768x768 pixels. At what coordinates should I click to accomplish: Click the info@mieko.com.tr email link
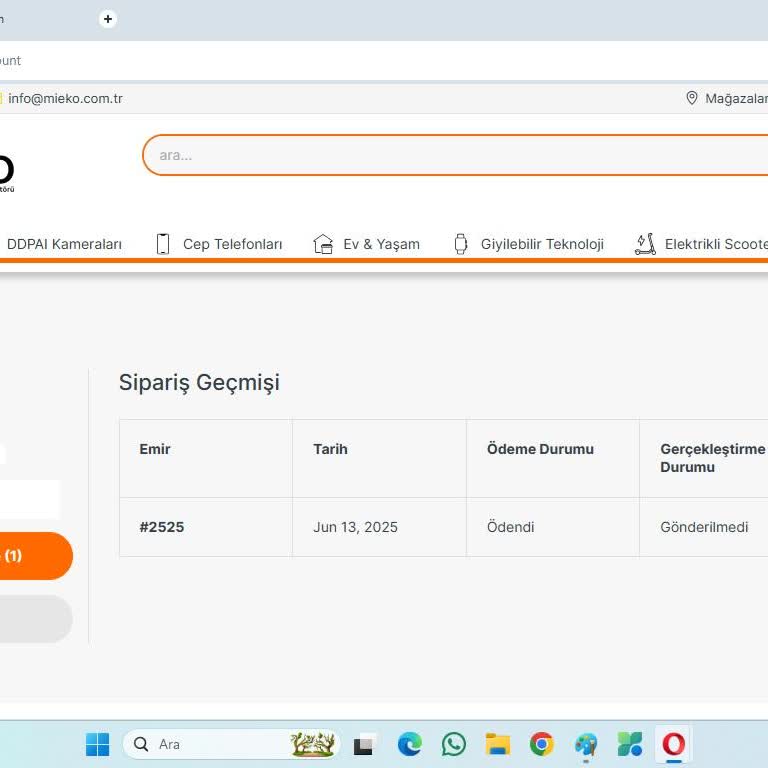65,98
